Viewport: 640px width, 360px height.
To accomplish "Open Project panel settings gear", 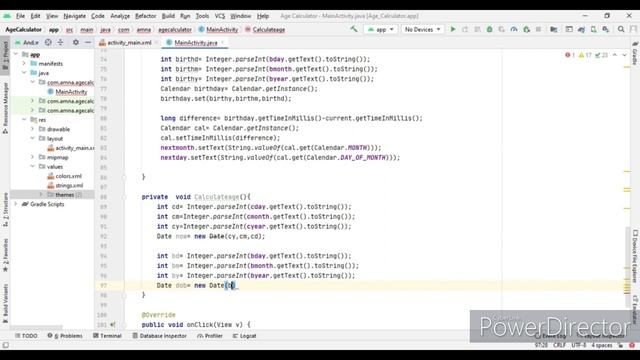I will pos(76,42).
